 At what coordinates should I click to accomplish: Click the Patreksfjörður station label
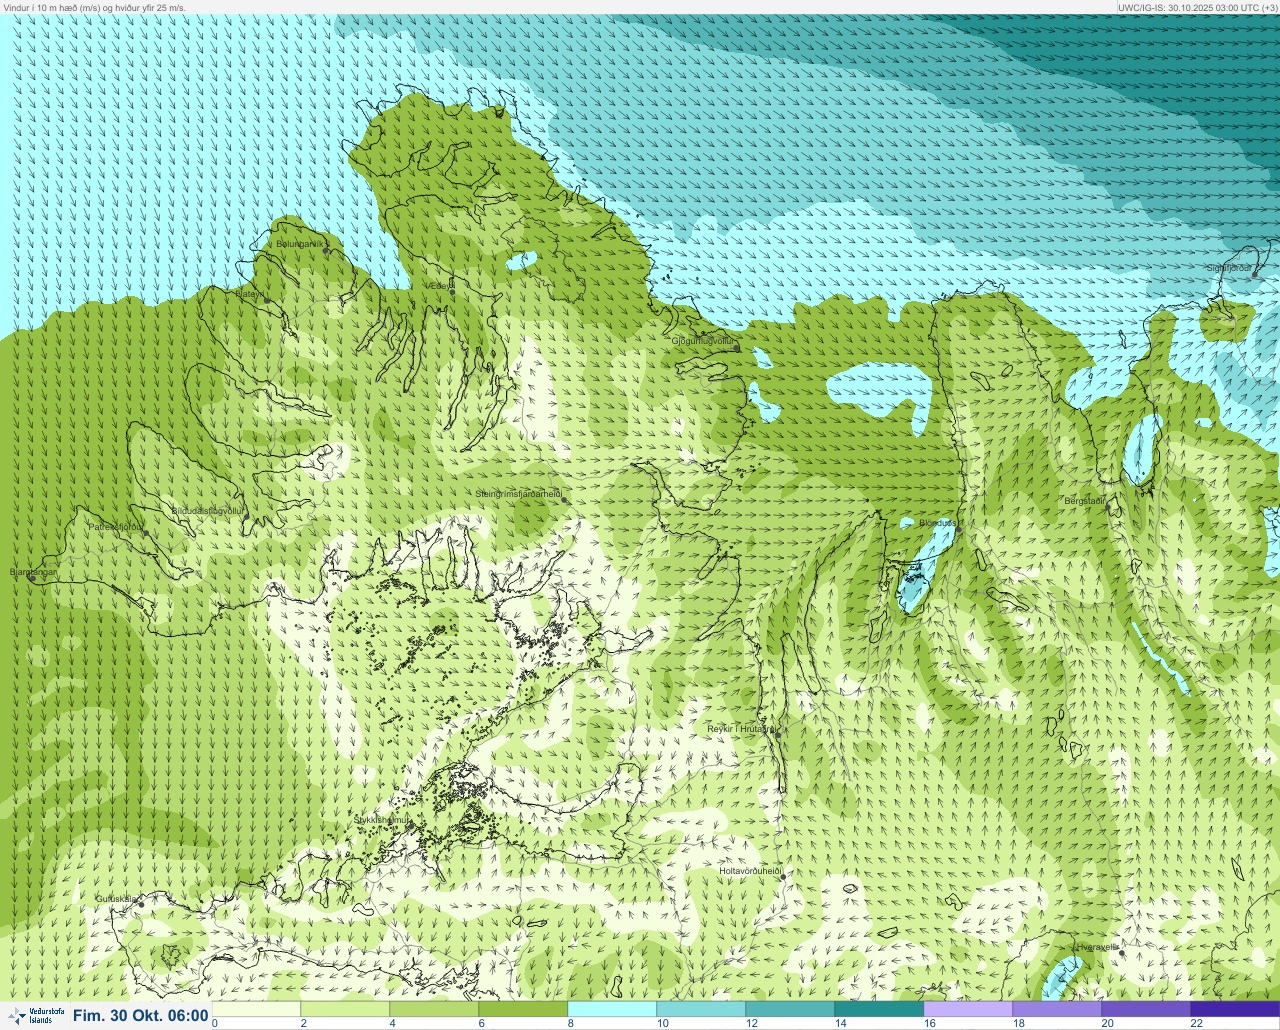pos(117,526)
